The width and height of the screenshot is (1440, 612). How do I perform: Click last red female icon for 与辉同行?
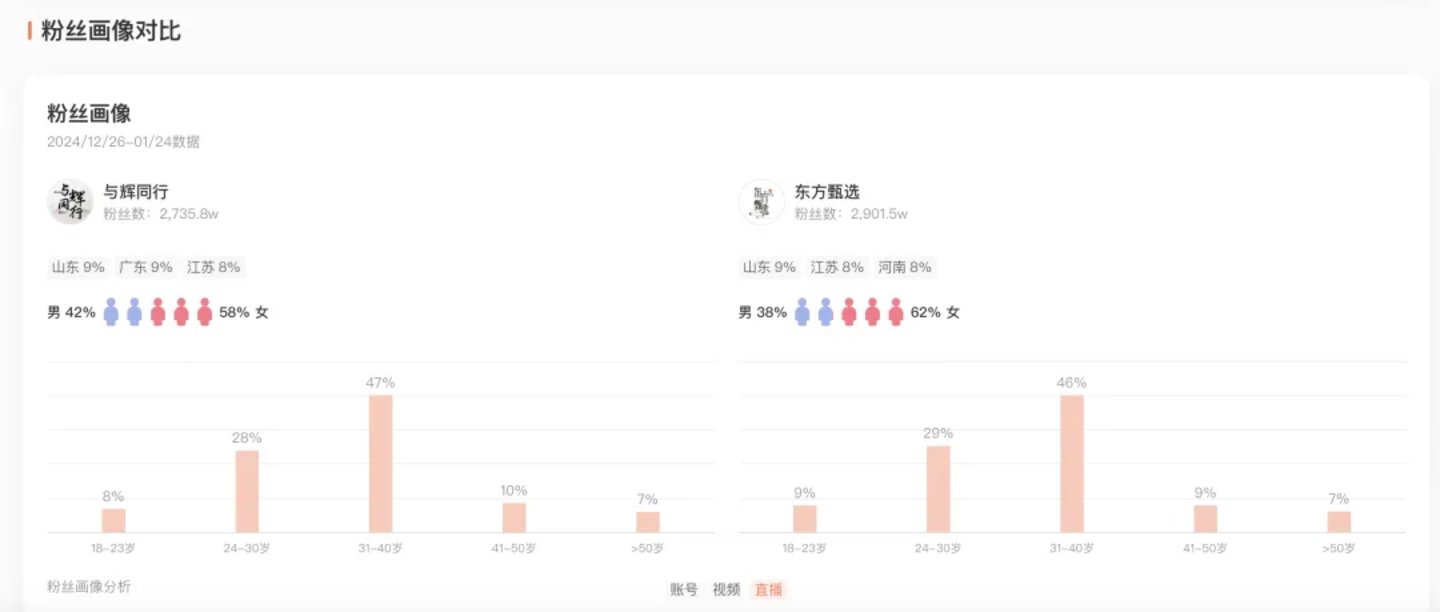click(204, 312)
